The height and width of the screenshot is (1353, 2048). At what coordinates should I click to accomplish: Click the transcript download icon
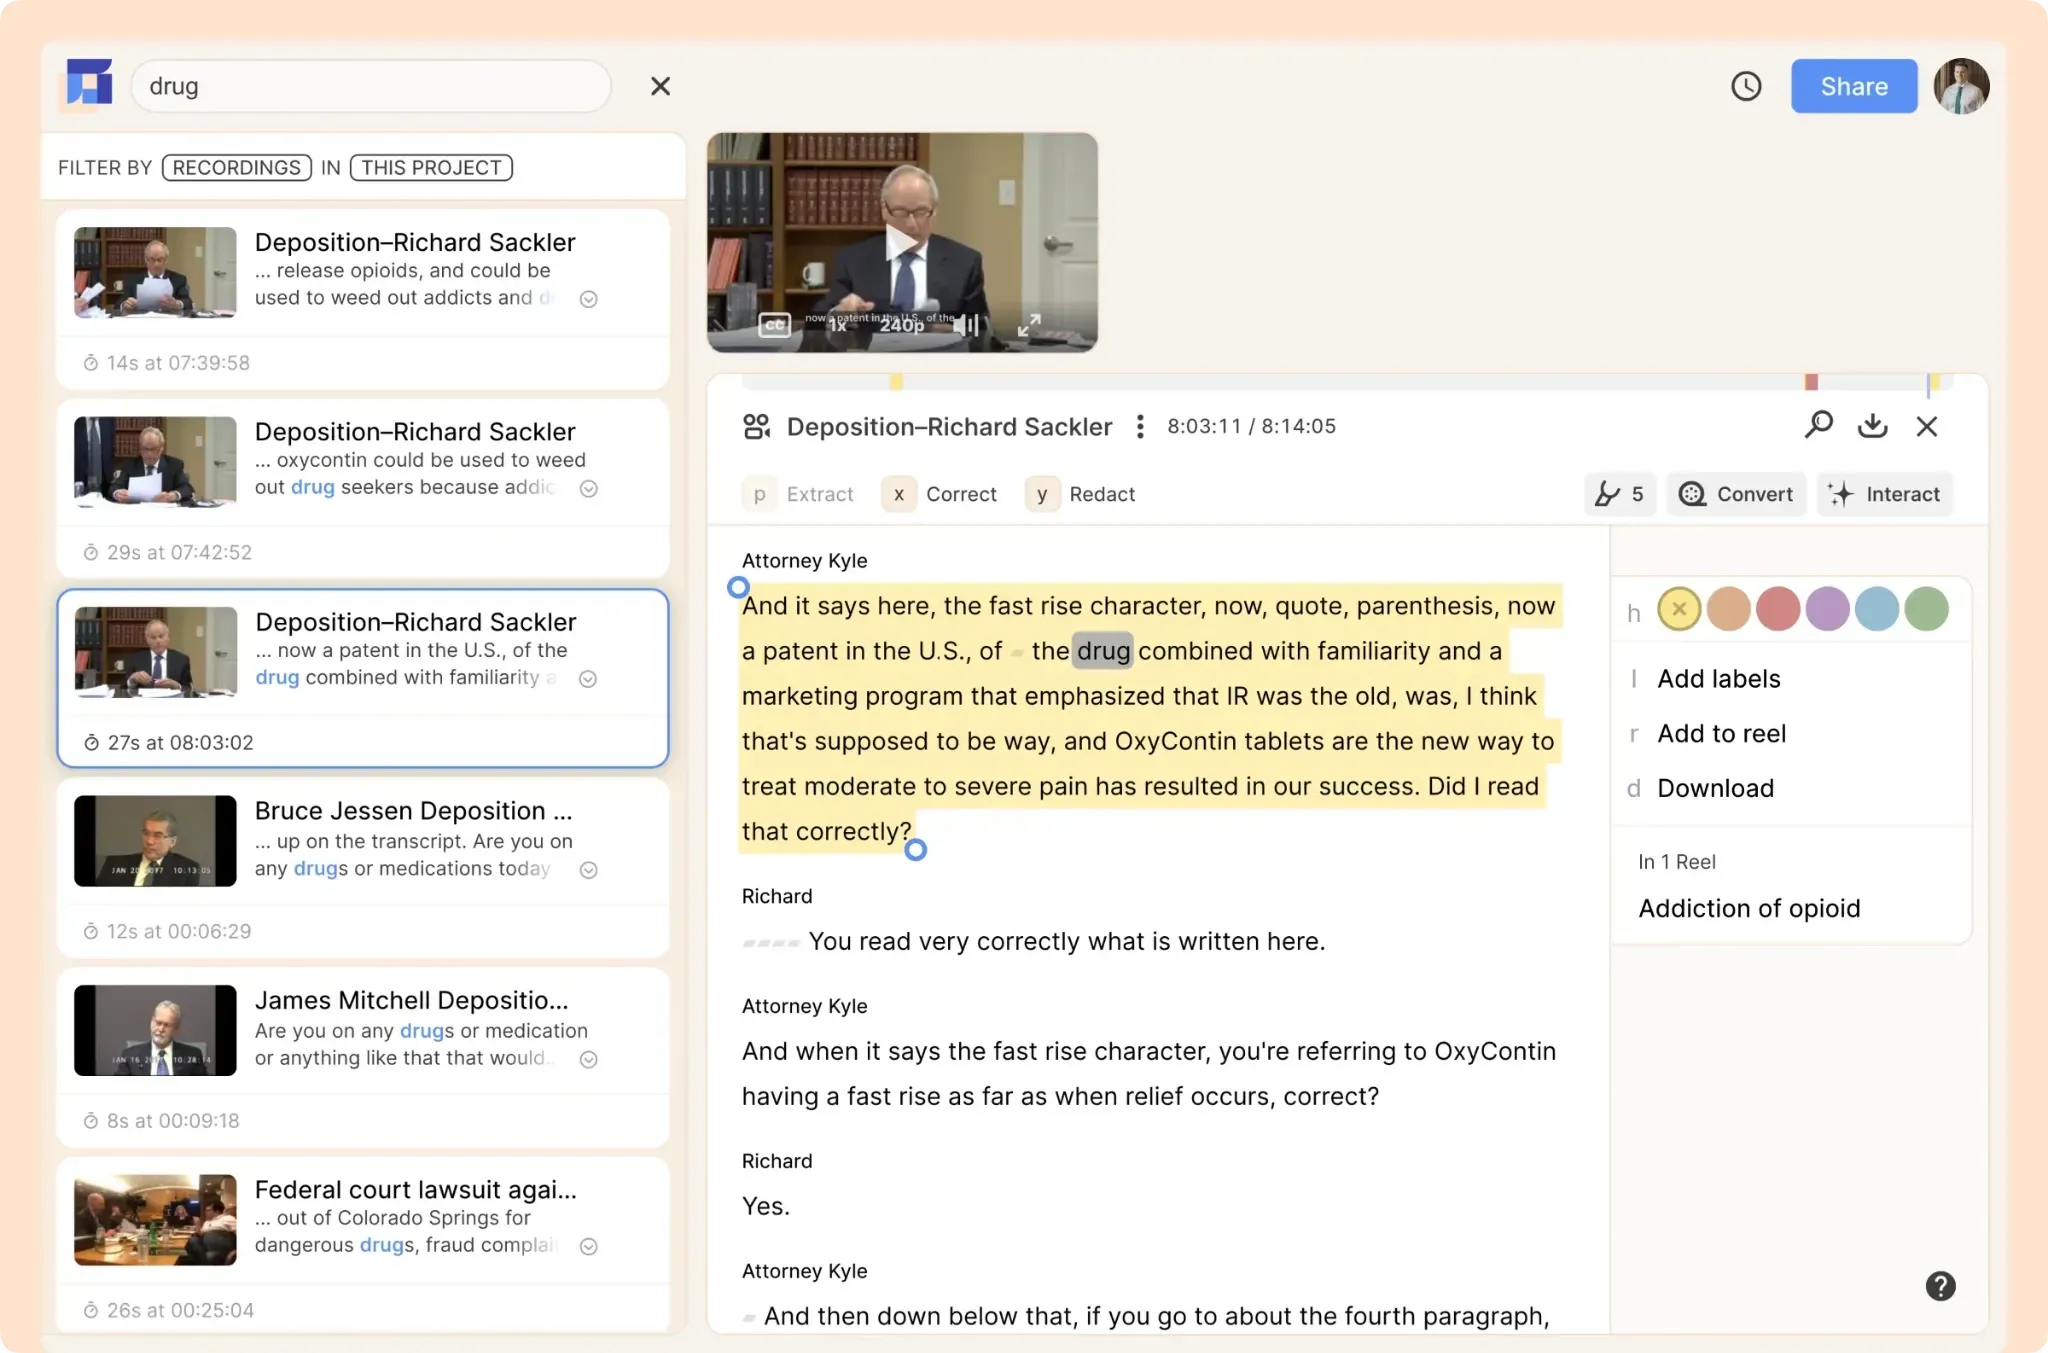(1872, 426)
